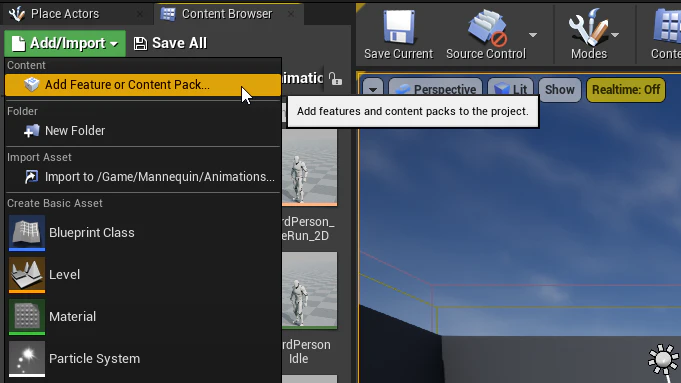Change the Lit view mode
The image size is (681, 383).
click(511, 89)
